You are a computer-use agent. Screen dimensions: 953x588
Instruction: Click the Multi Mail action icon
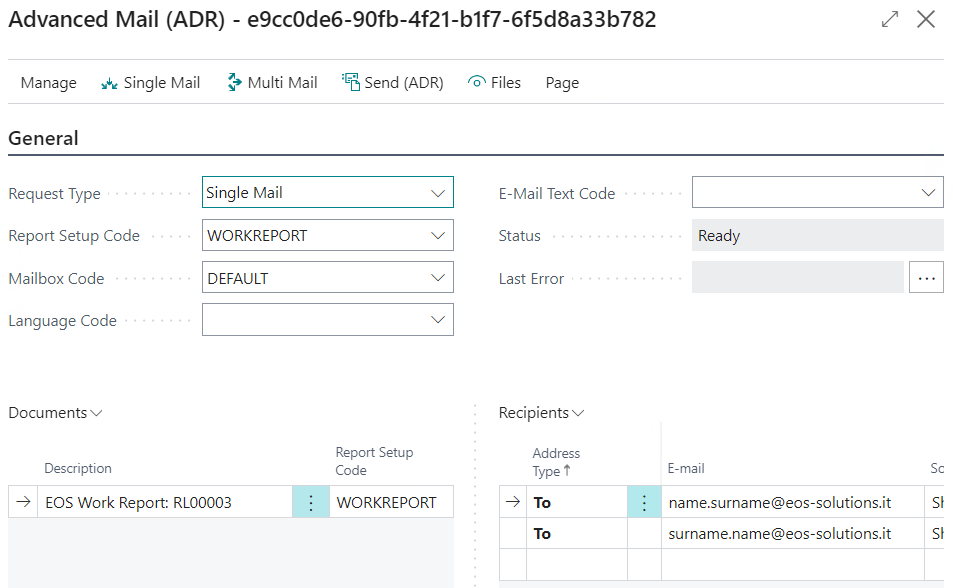click(234, 82)
